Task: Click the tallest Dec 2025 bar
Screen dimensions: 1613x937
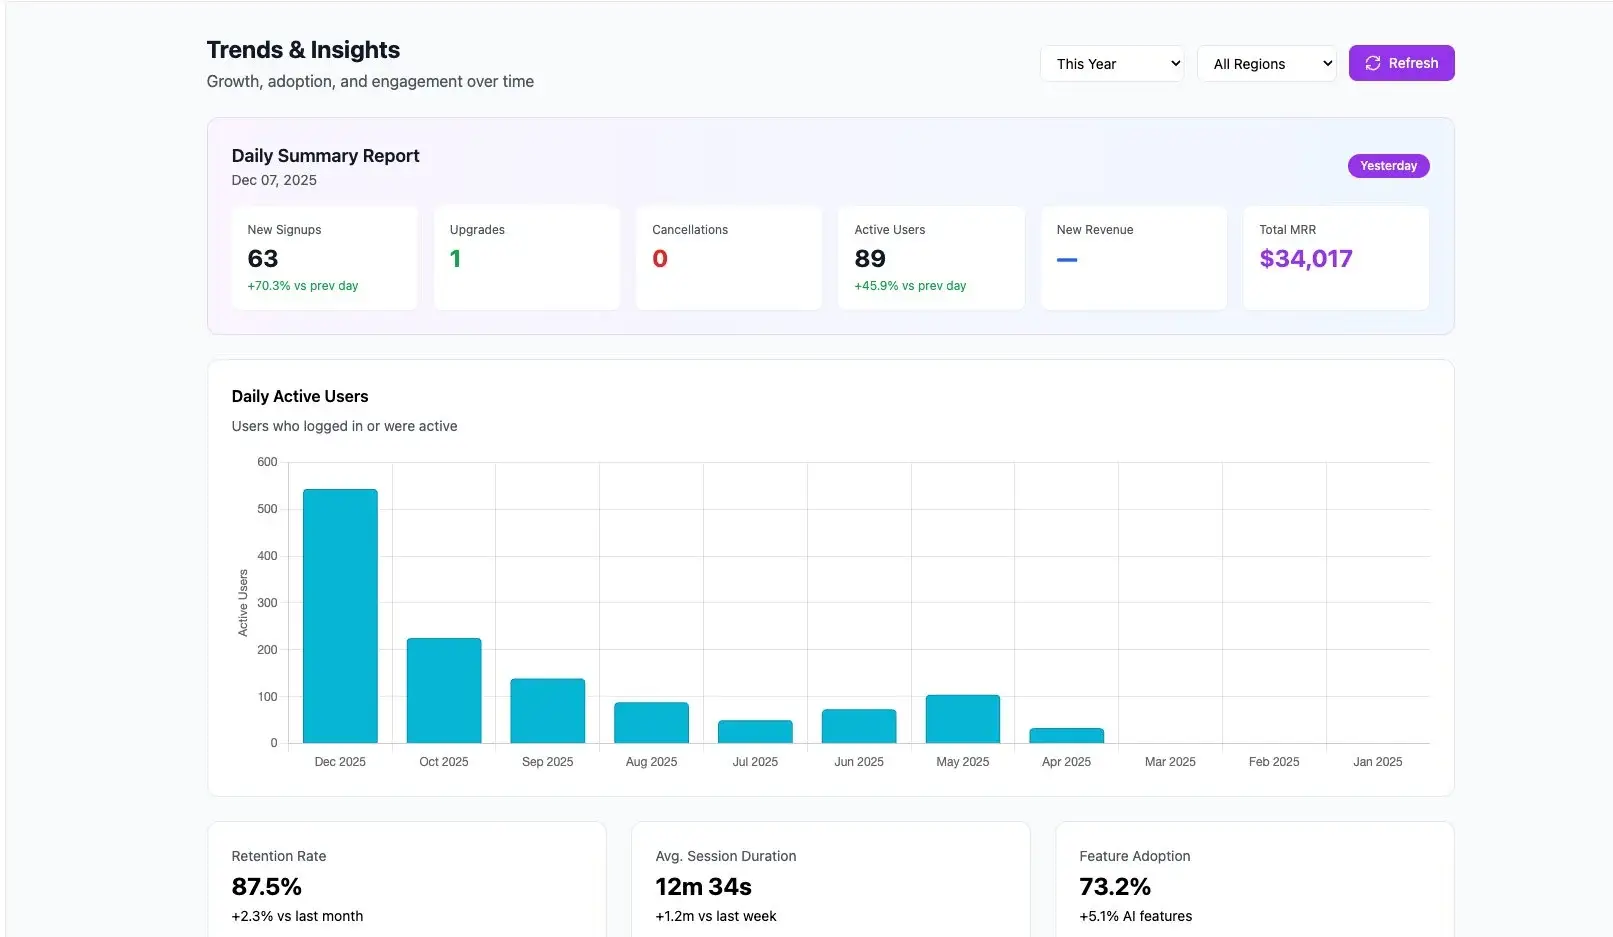Action: click(x=340, y=615)
